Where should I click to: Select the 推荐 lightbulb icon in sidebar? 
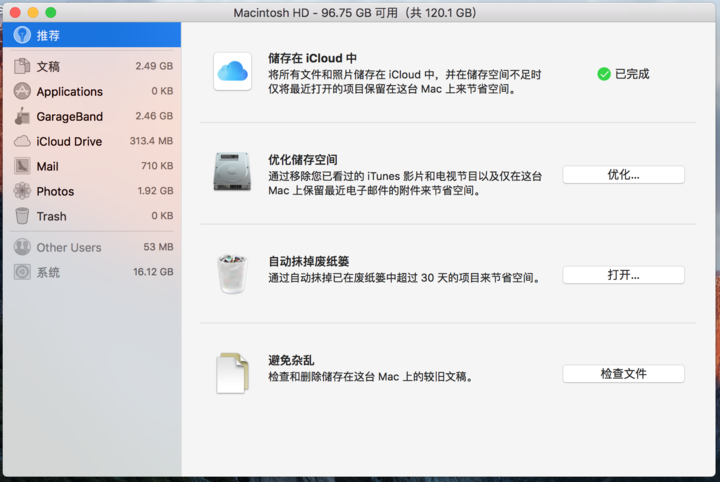[x=22, y=35]
